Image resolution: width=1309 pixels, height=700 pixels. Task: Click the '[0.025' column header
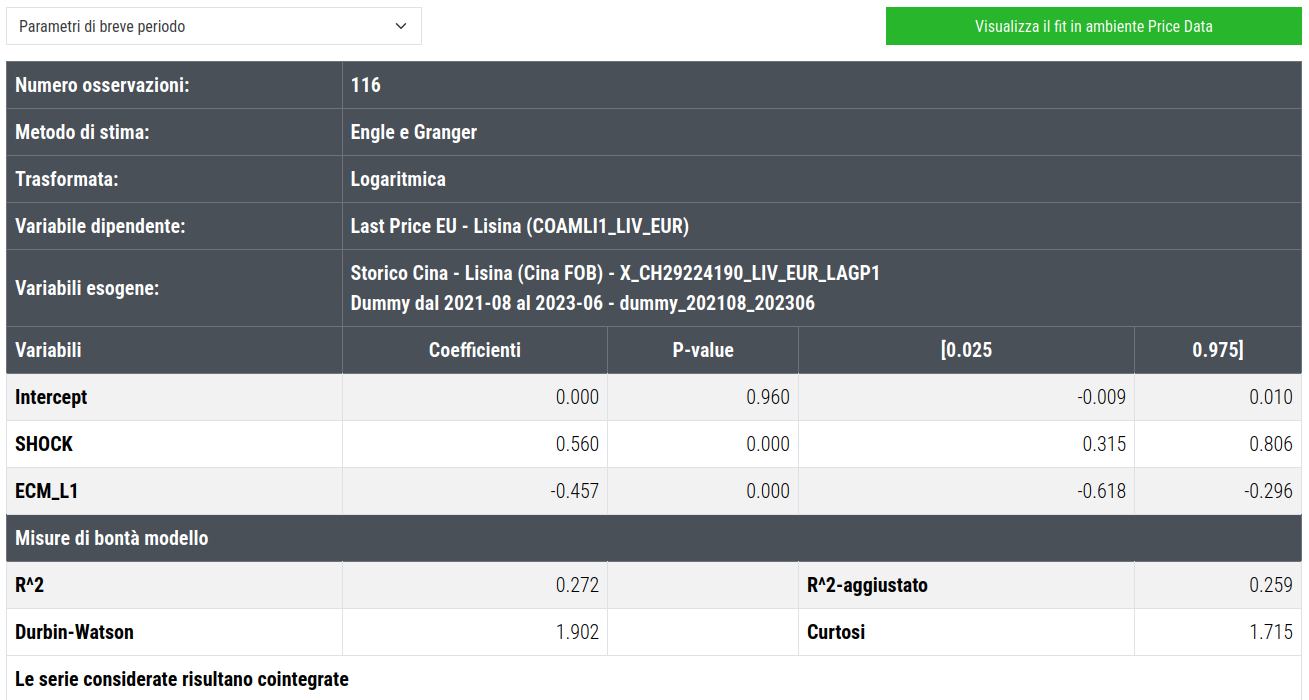click(x=967, y=350)
